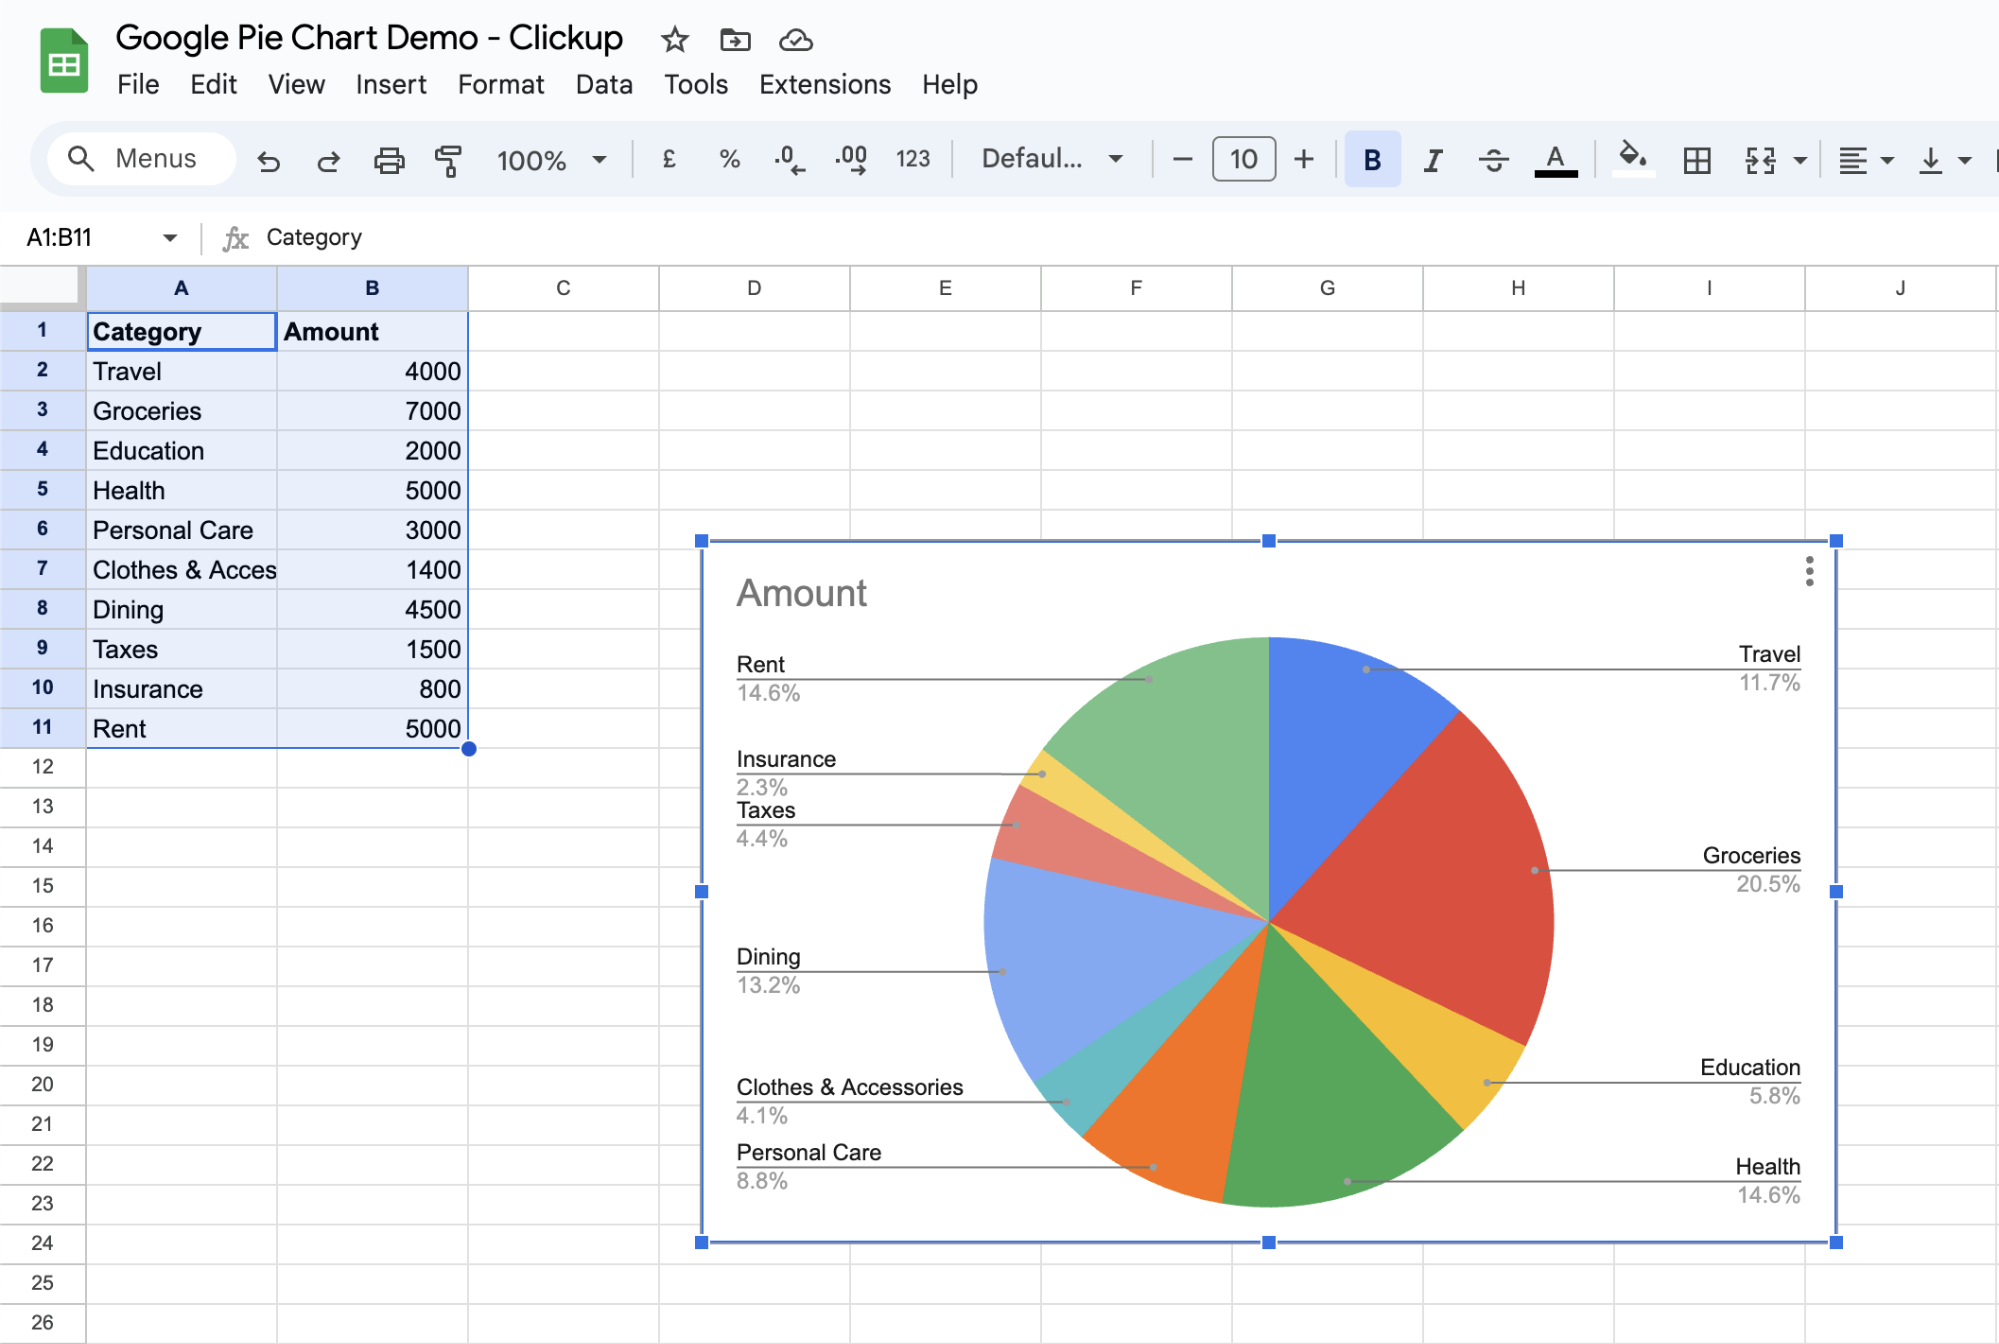
Task: Click the move to folder icon
Action: click(x=735, y=40)
